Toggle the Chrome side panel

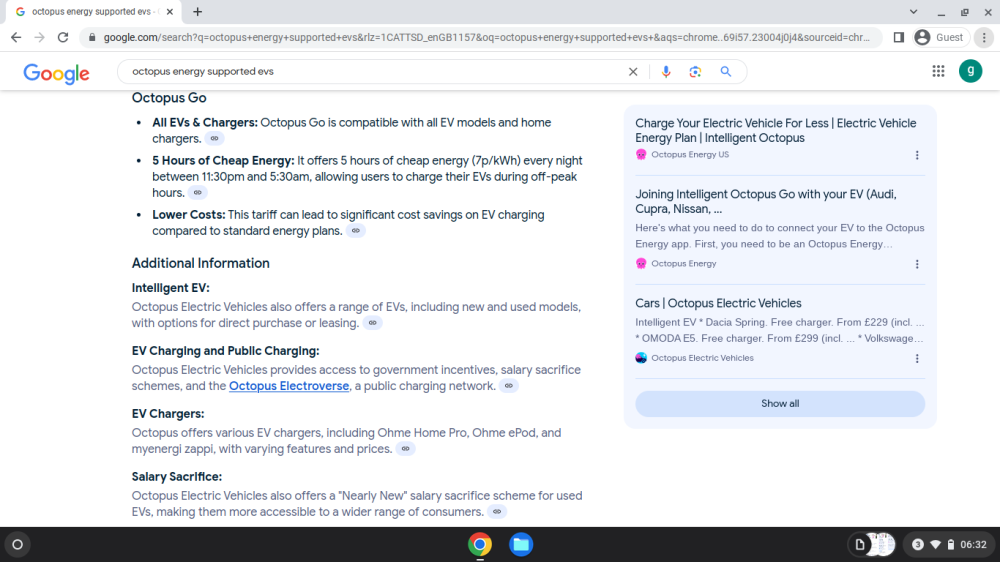click(x=899, y=38)
